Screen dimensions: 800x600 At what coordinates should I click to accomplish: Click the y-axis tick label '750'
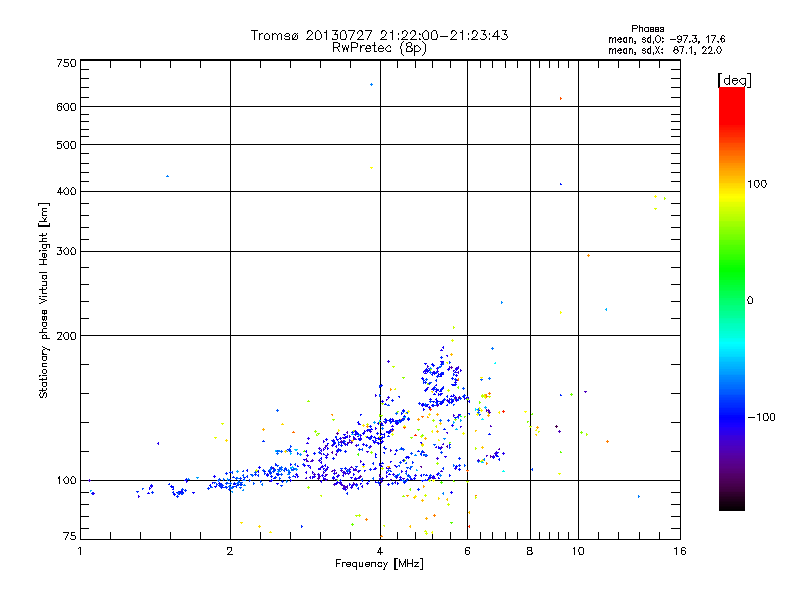[66, 63]
